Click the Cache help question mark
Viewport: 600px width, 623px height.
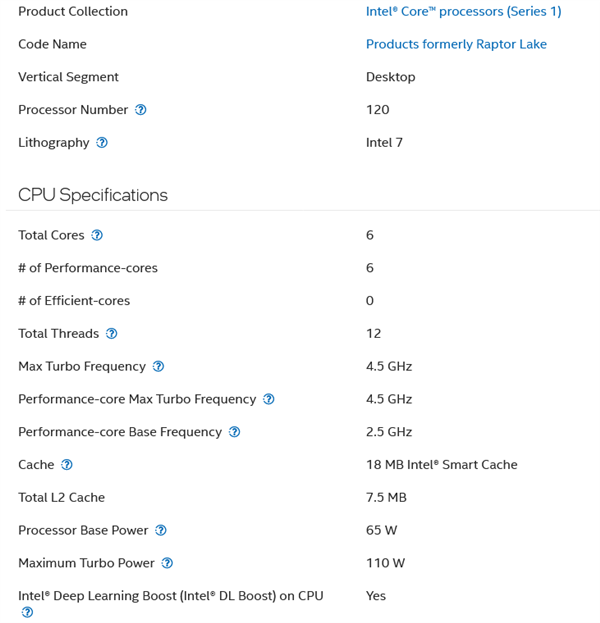click(x=67, y=465)
